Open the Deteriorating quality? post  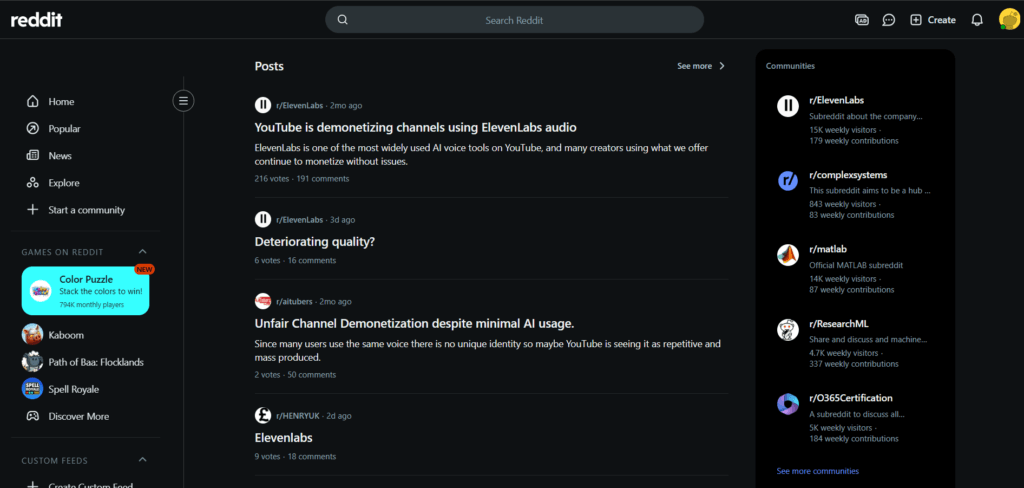pos(315,241)
